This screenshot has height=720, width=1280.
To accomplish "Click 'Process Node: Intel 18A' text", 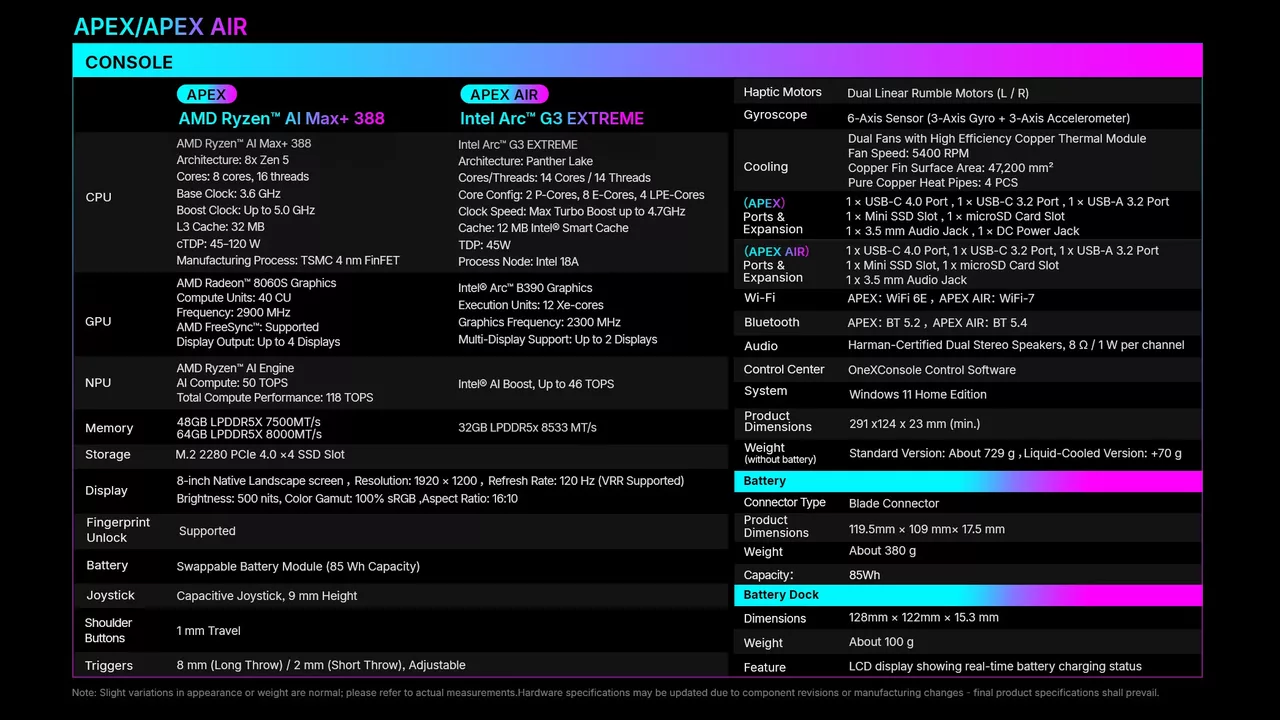I will click(x=518, y=261).
